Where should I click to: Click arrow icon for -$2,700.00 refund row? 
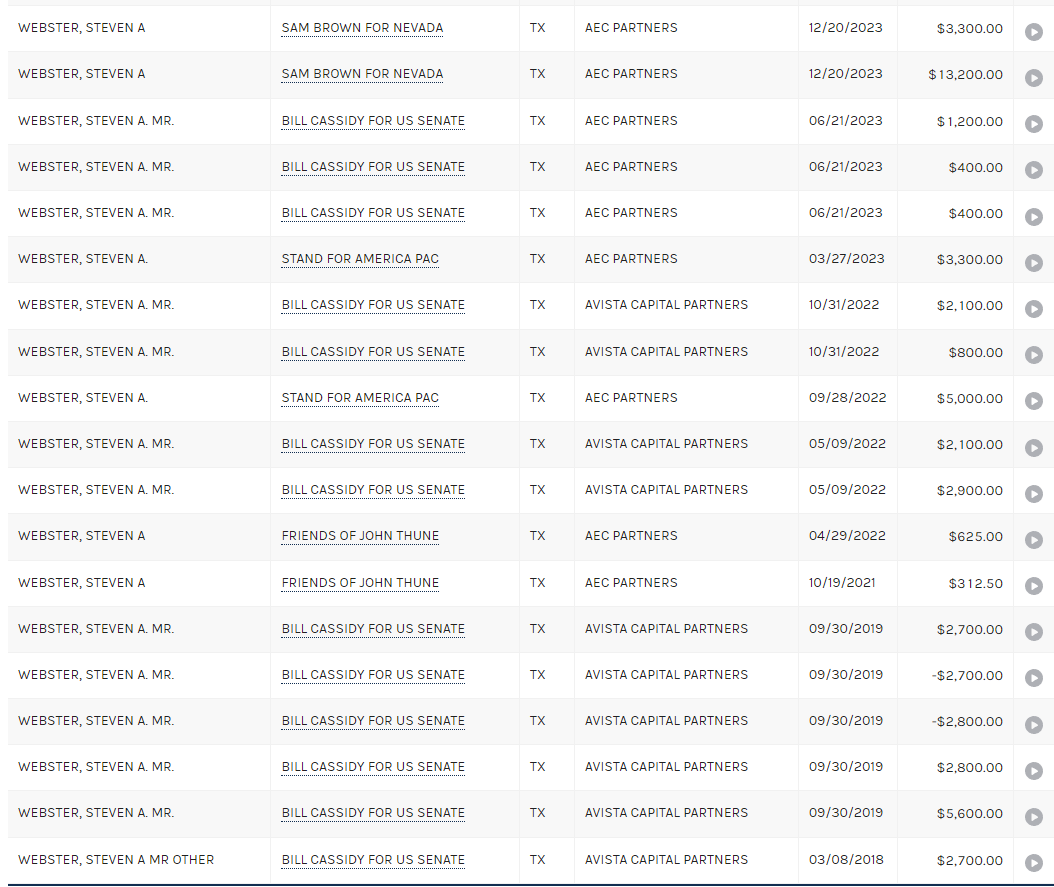tap(1033, 678)
